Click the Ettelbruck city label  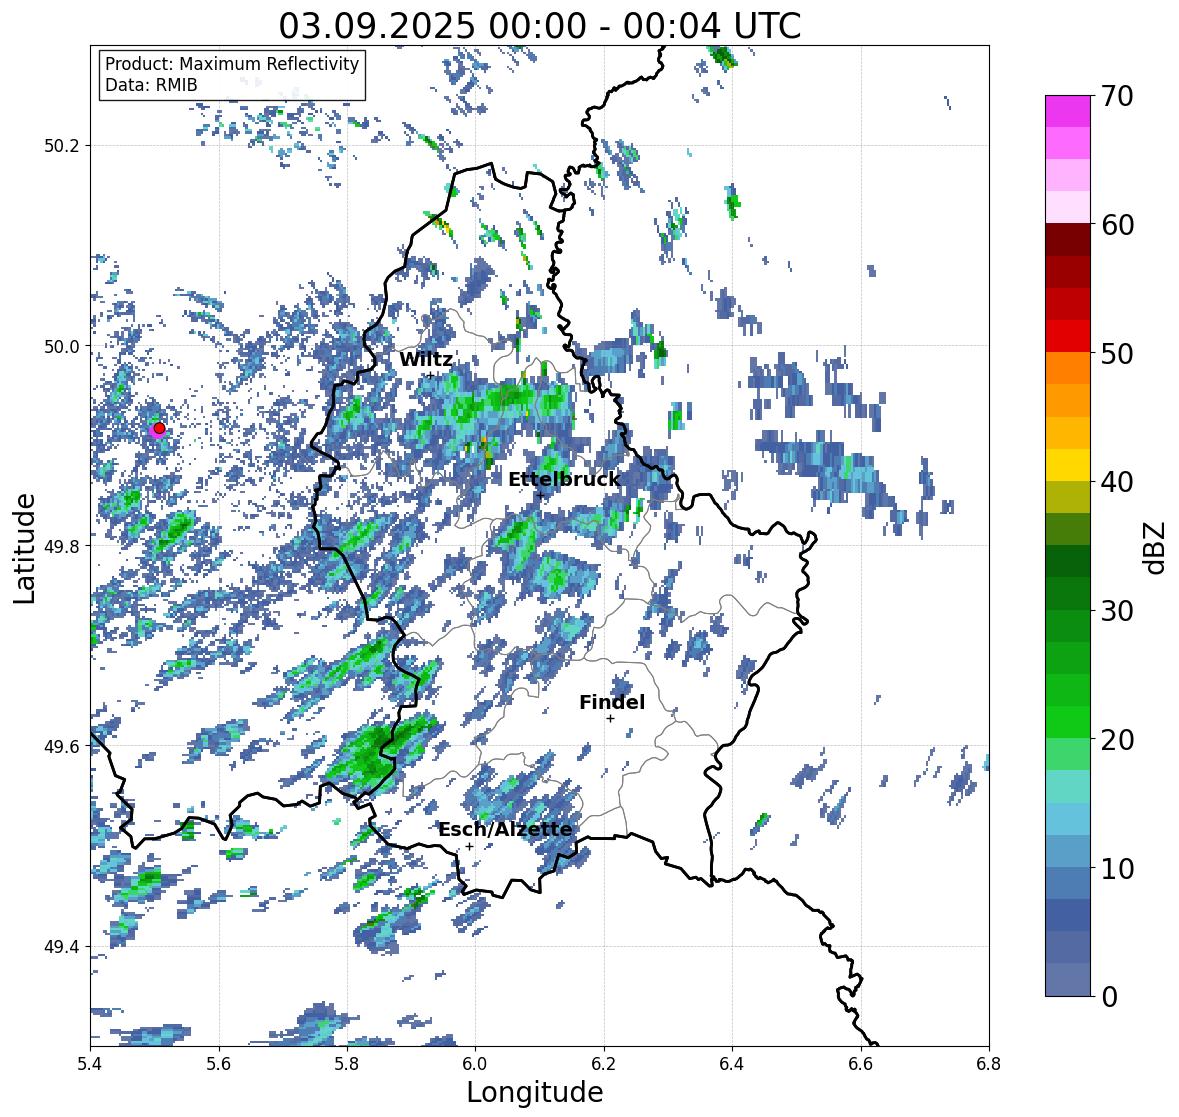(564, 479)
